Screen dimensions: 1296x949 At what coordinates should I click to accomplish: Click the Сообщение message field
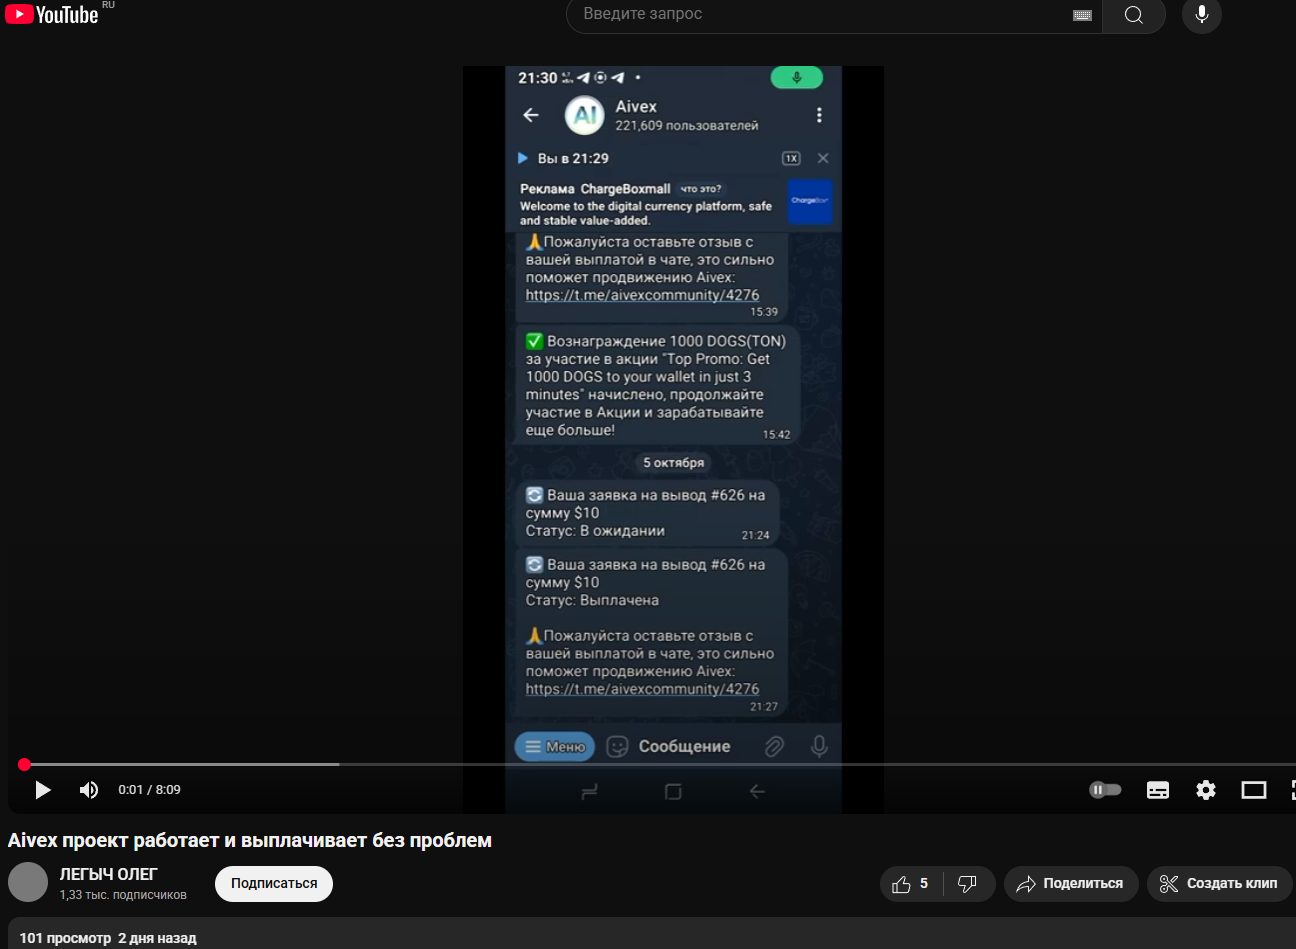click(685, 747)
